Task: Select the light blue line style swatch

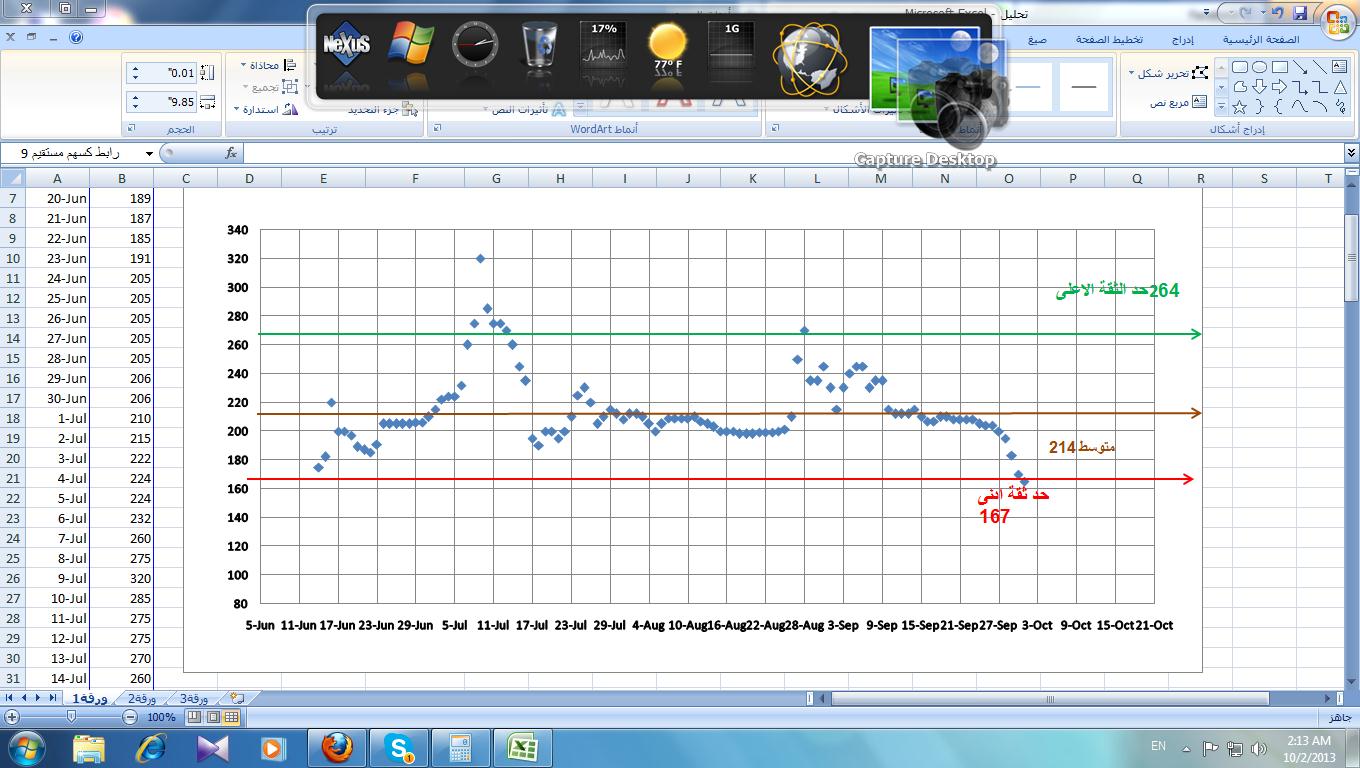Action: pyautogui.click(x=1027, y=86)
